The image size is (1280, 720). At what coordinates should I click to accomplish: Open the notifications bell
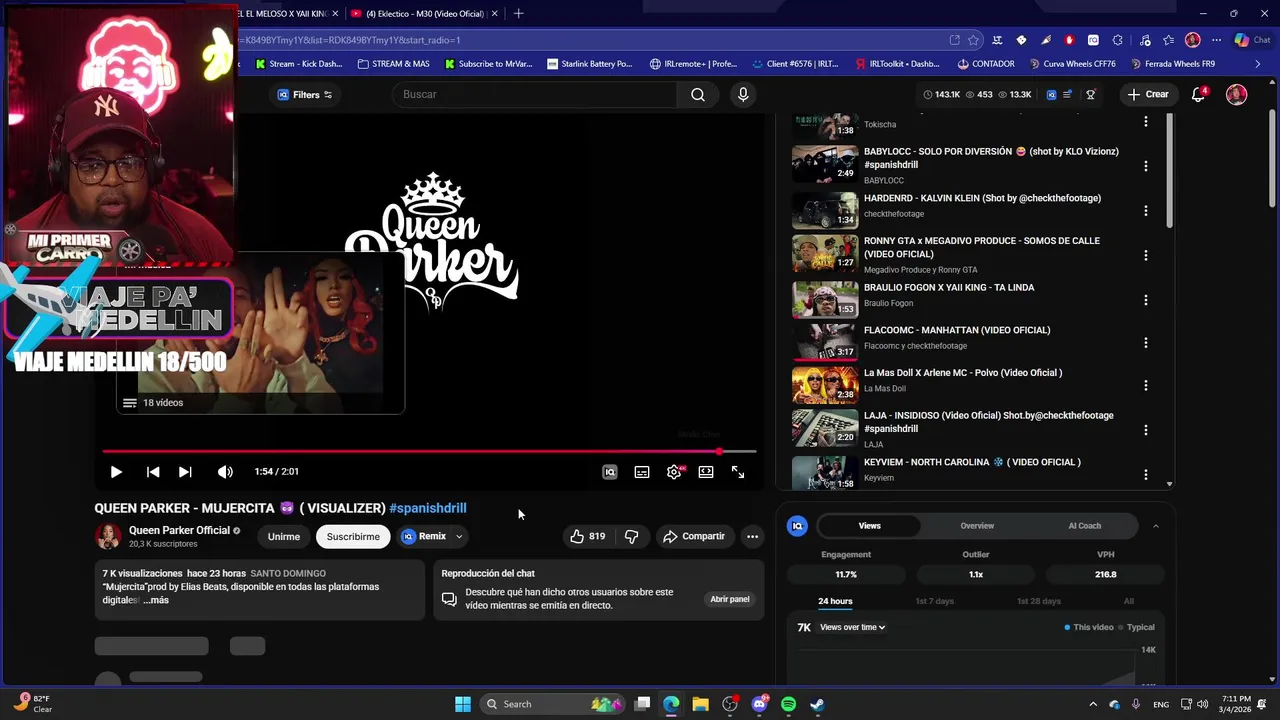(1198, 94)
